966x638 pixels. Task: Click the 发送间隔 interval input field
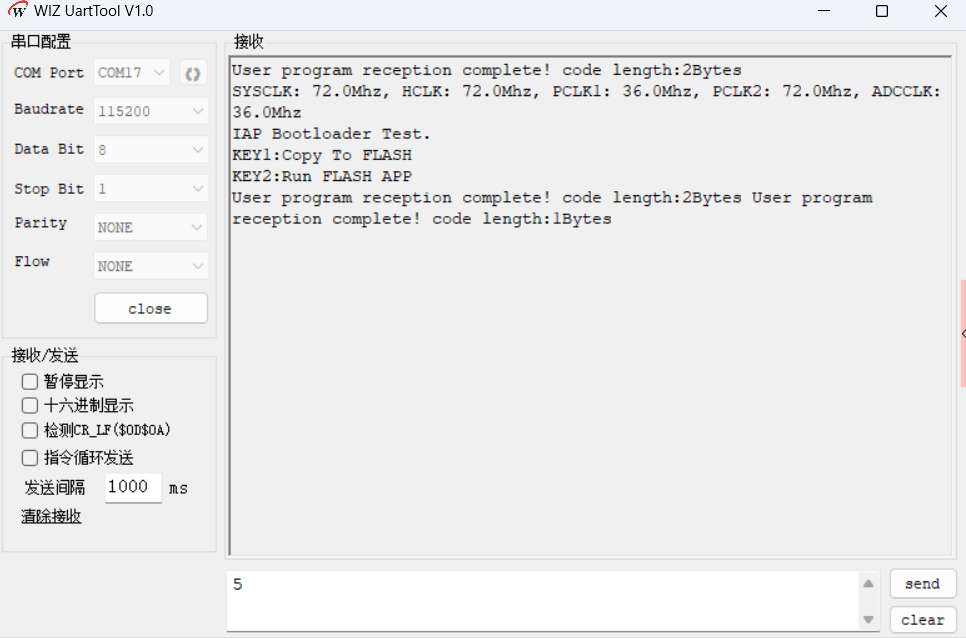click(132, 487)
